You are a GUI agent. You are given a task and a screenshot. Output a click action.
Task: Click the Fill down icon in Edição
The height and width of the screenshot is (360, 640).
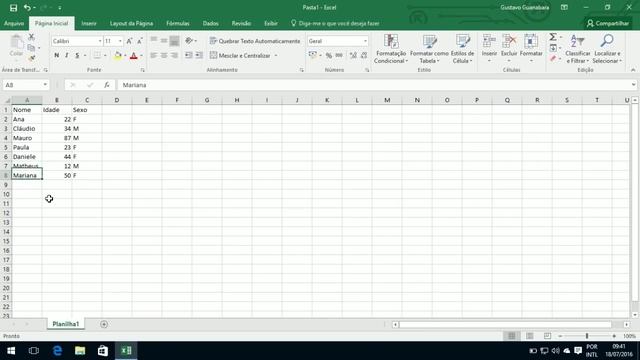tap(553, 48)
